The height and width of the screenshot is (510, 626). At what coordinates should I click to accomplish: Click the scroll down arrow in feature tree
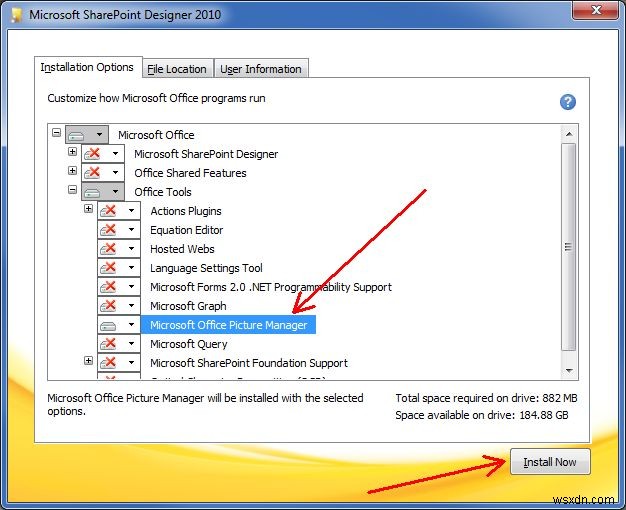point(569,371)
